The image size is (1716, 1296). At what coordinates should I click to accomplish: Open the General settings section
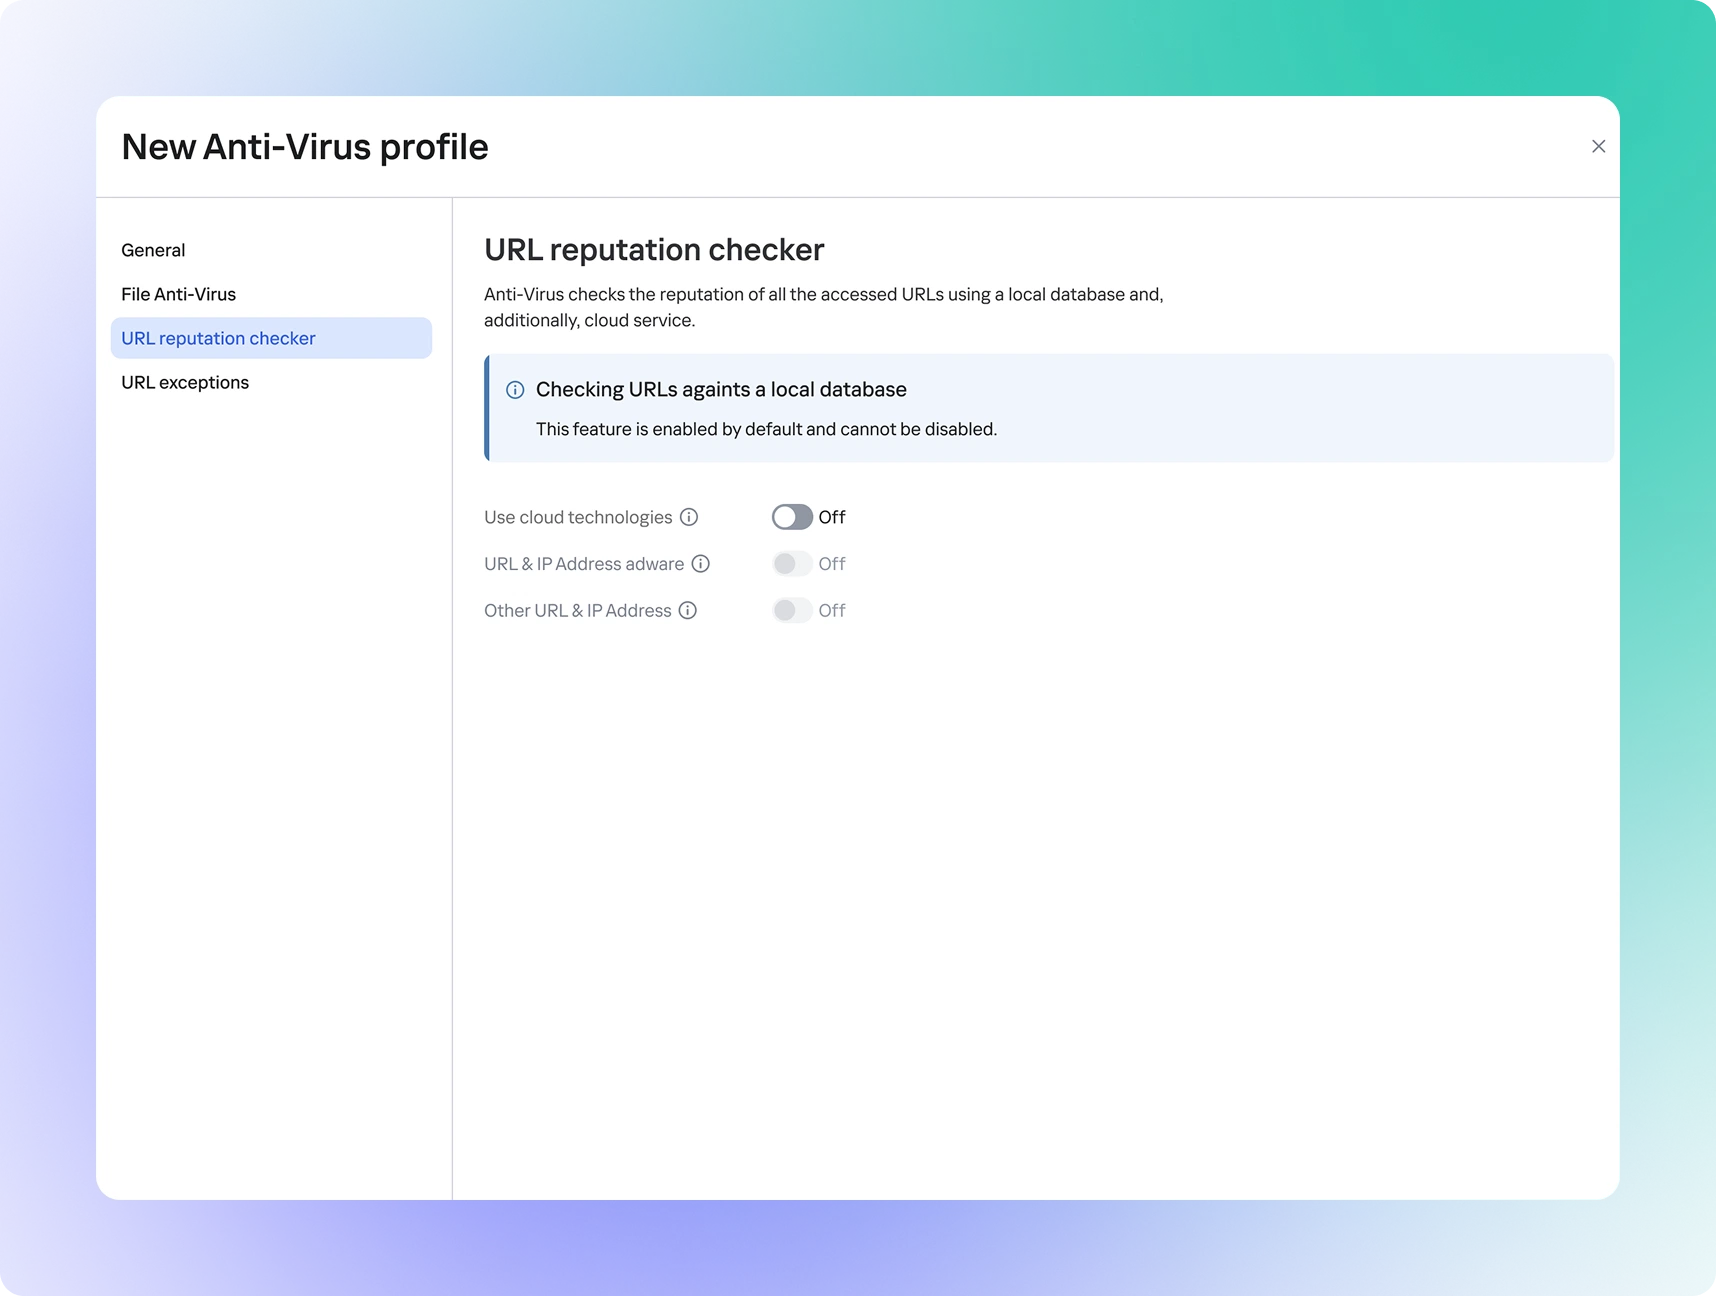click(x=153, y=250)
